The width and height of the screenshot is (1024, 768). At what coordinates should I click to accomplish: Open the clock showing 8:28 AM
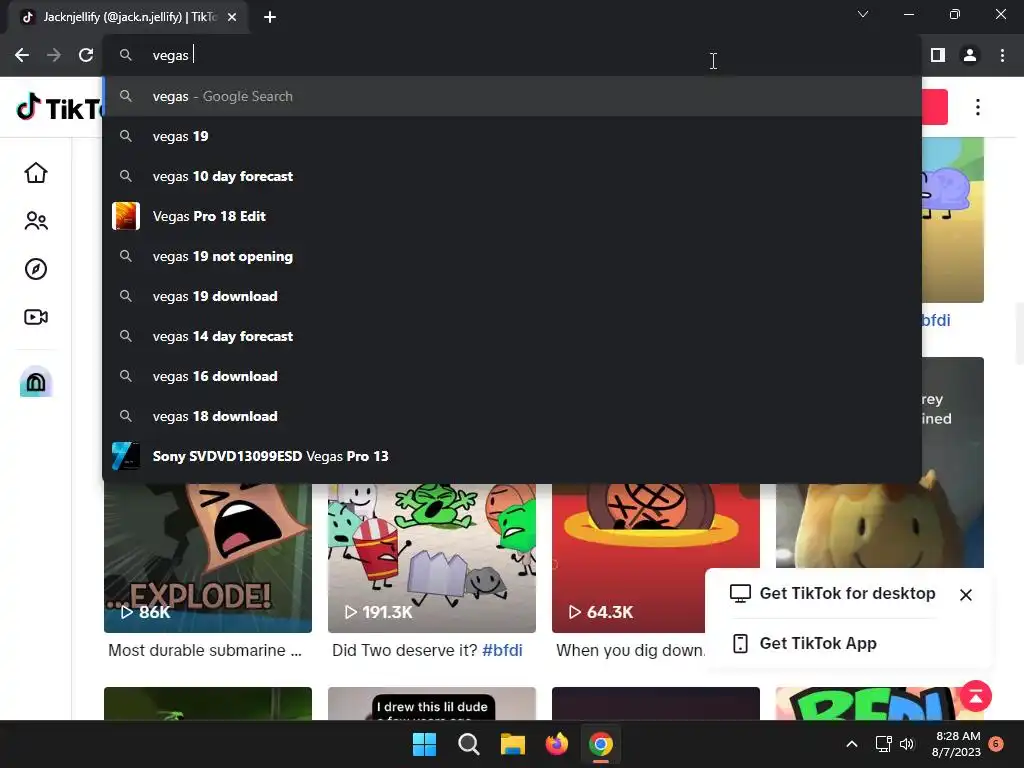point(956,744)
